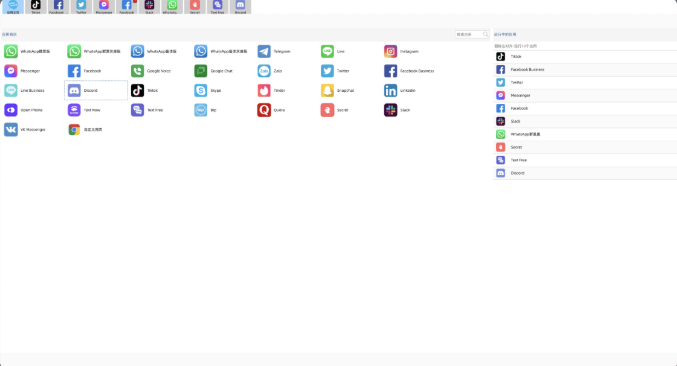This screenshot has width=677, height=366.
Task: Switch to the Discord tab
Action: tap(240, 7)
